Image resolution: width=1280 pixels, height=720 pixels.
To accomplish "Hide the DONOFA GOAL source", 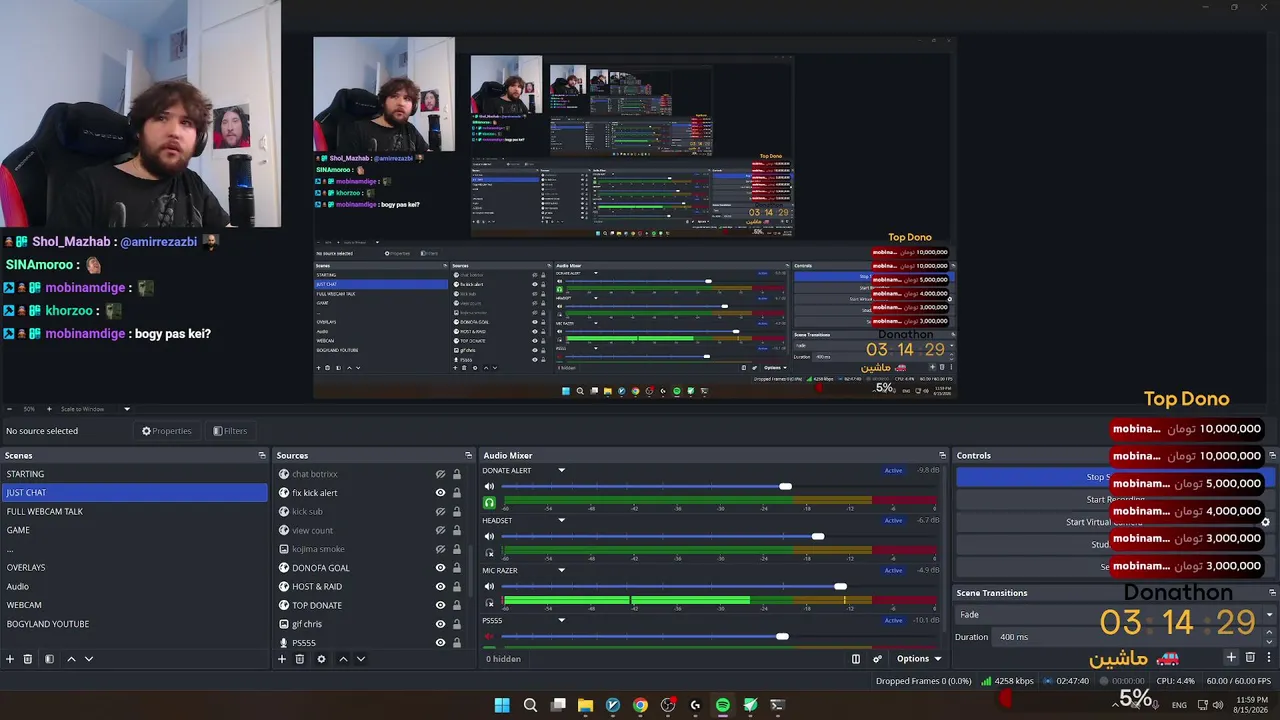I will (x=440, y=568).
